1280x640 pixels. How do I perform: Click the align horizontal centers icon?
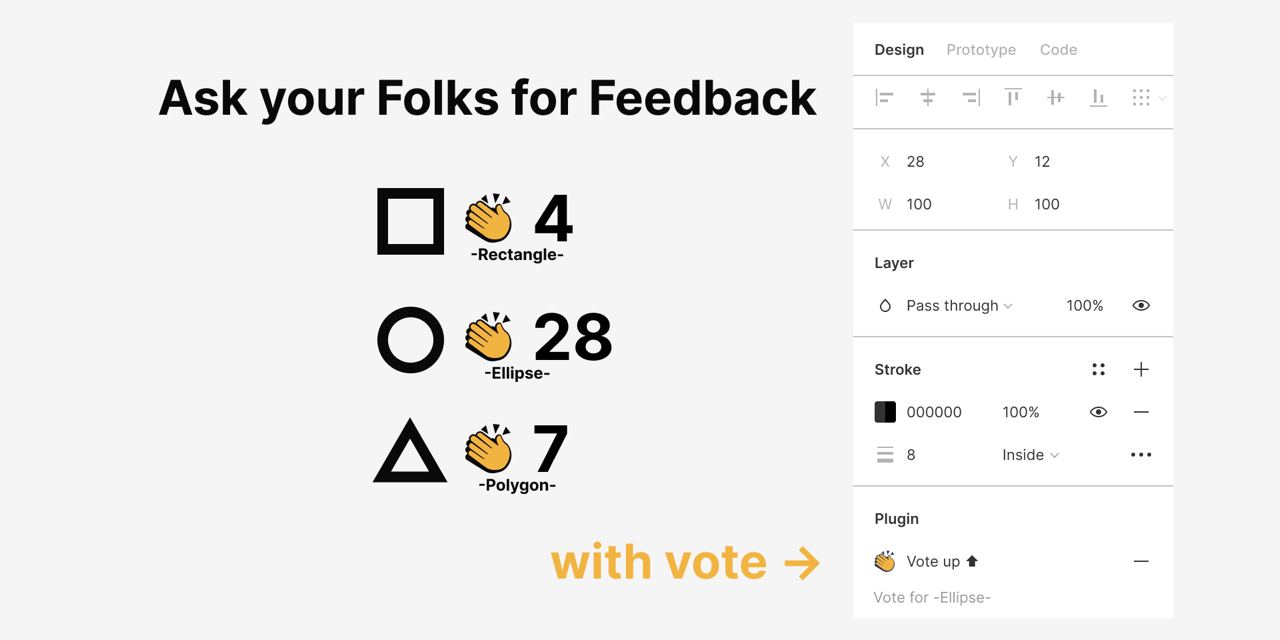928,97
